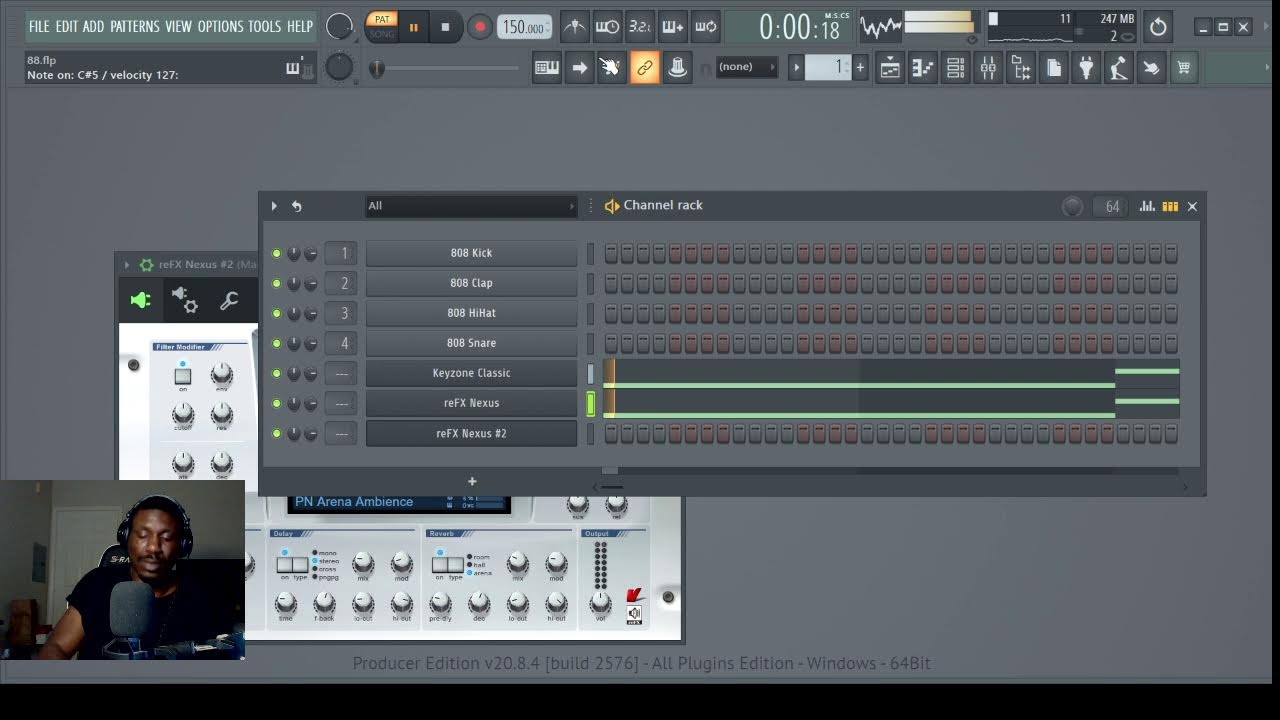1280x720 pixels.
Task: Pause playback
Action: (x=413, y=27)
